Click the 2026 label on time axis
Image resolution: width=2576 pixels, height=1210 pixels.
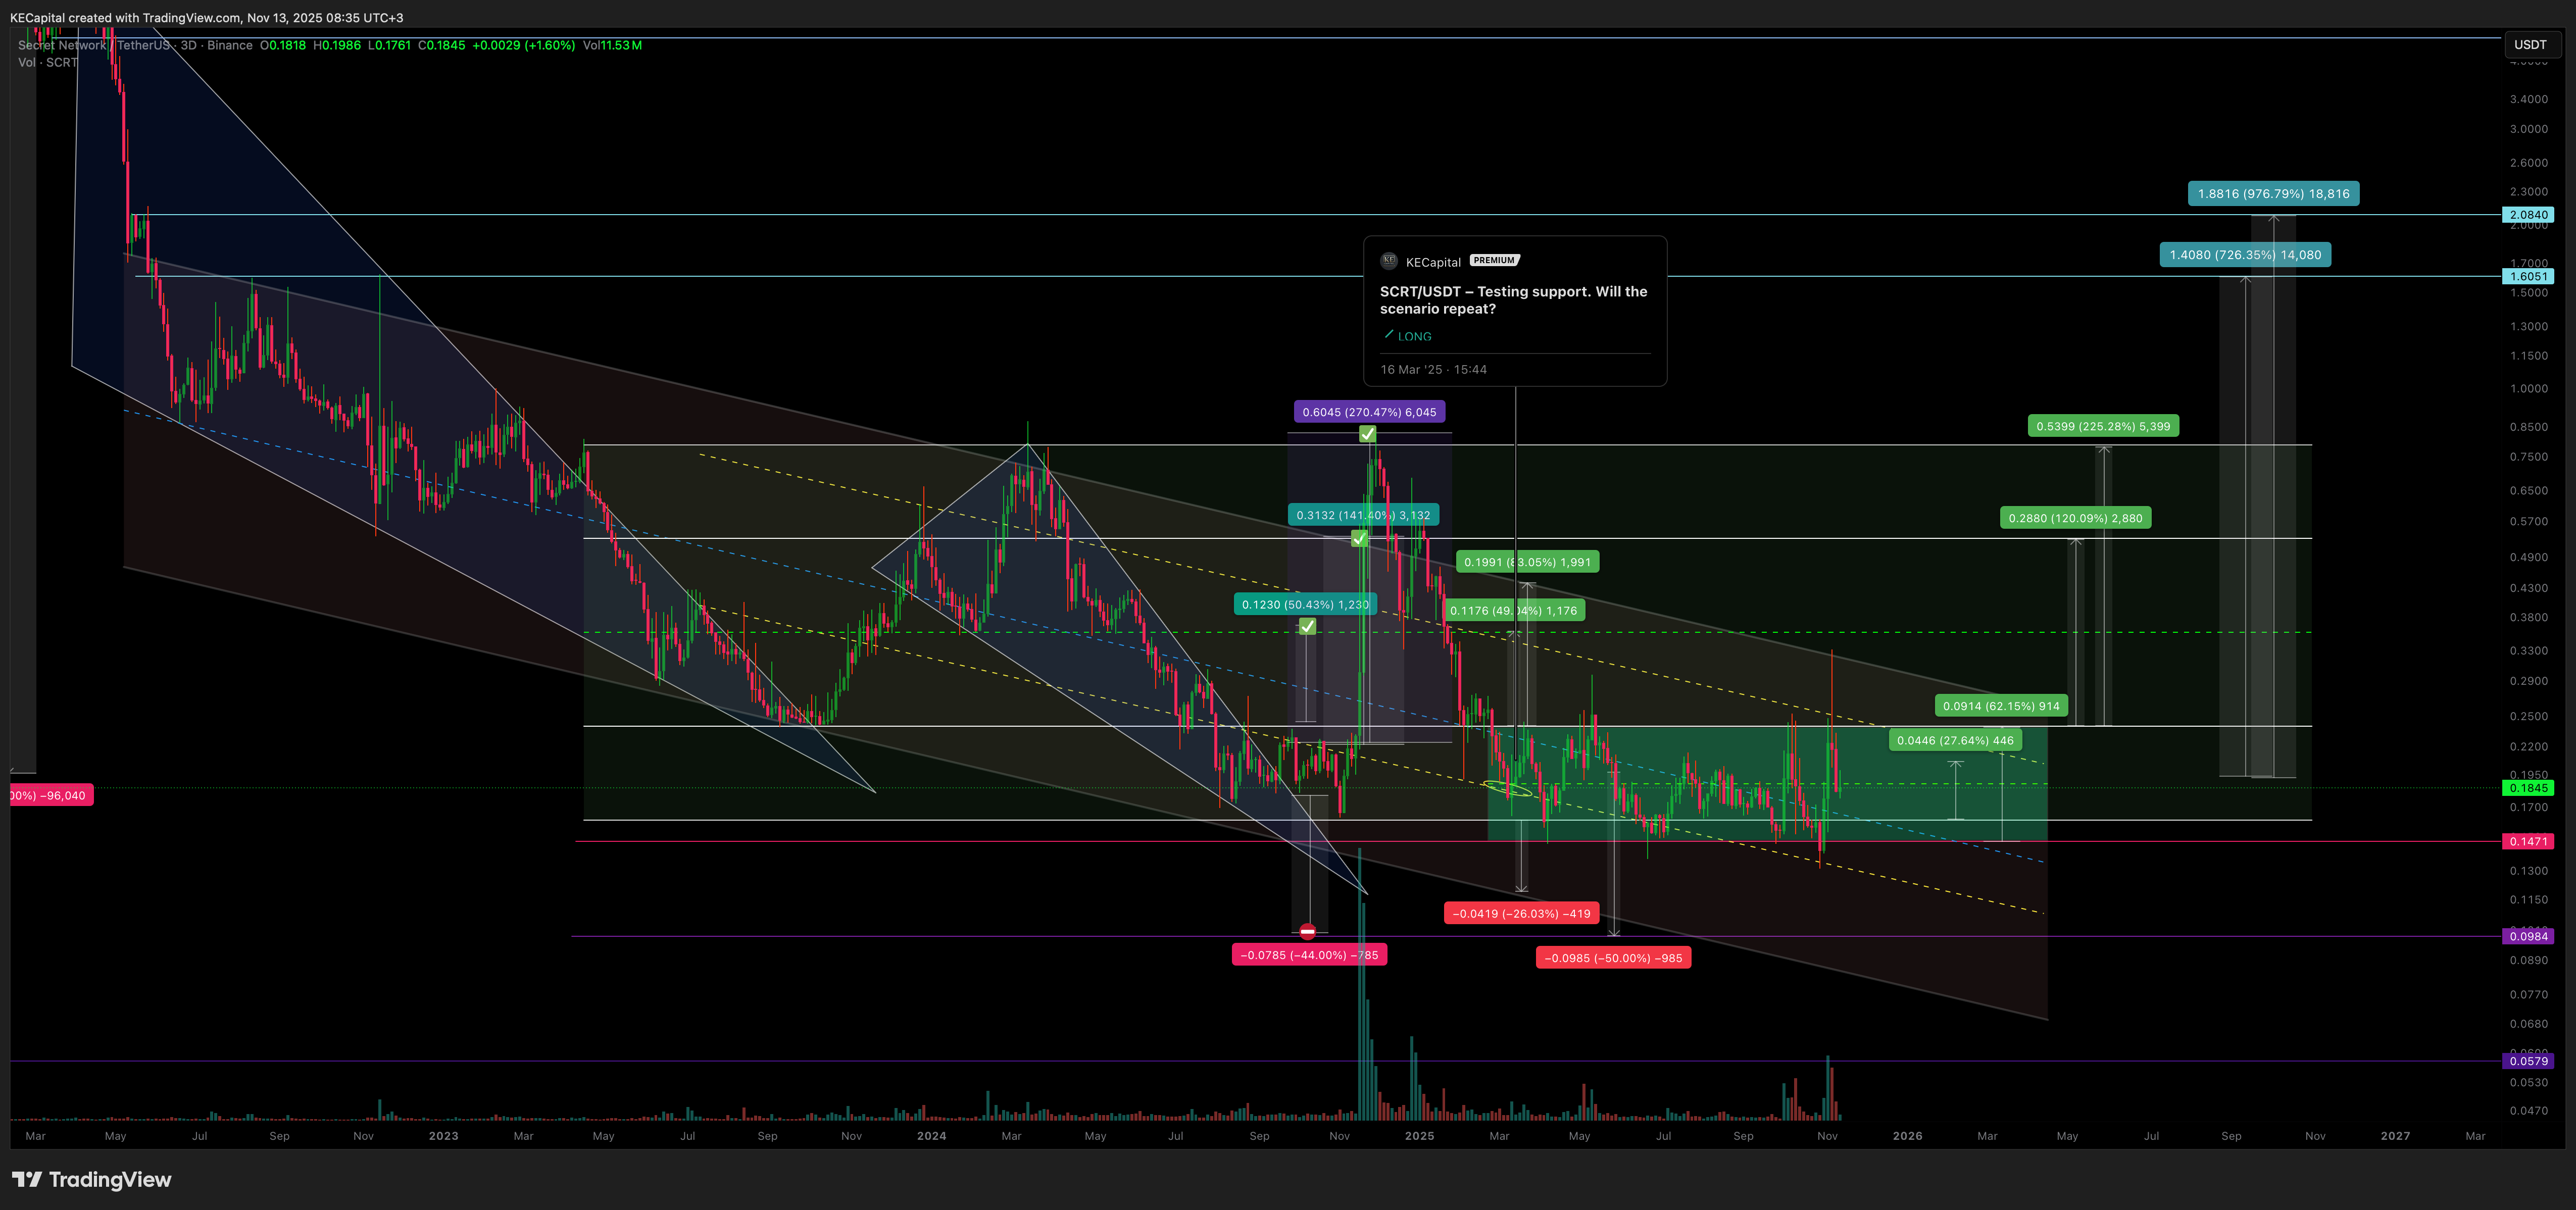point(1907,1136)
